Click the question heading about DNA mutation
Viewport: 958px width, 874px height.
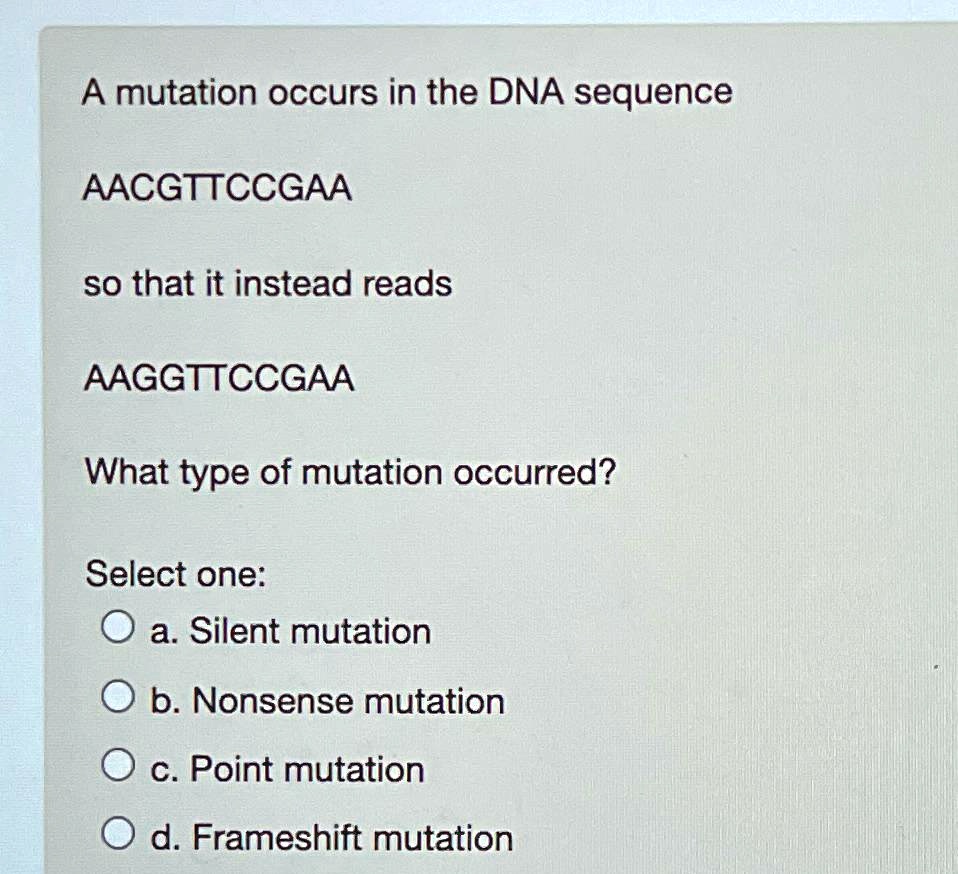pyautogui.click(x=408, y=93)
